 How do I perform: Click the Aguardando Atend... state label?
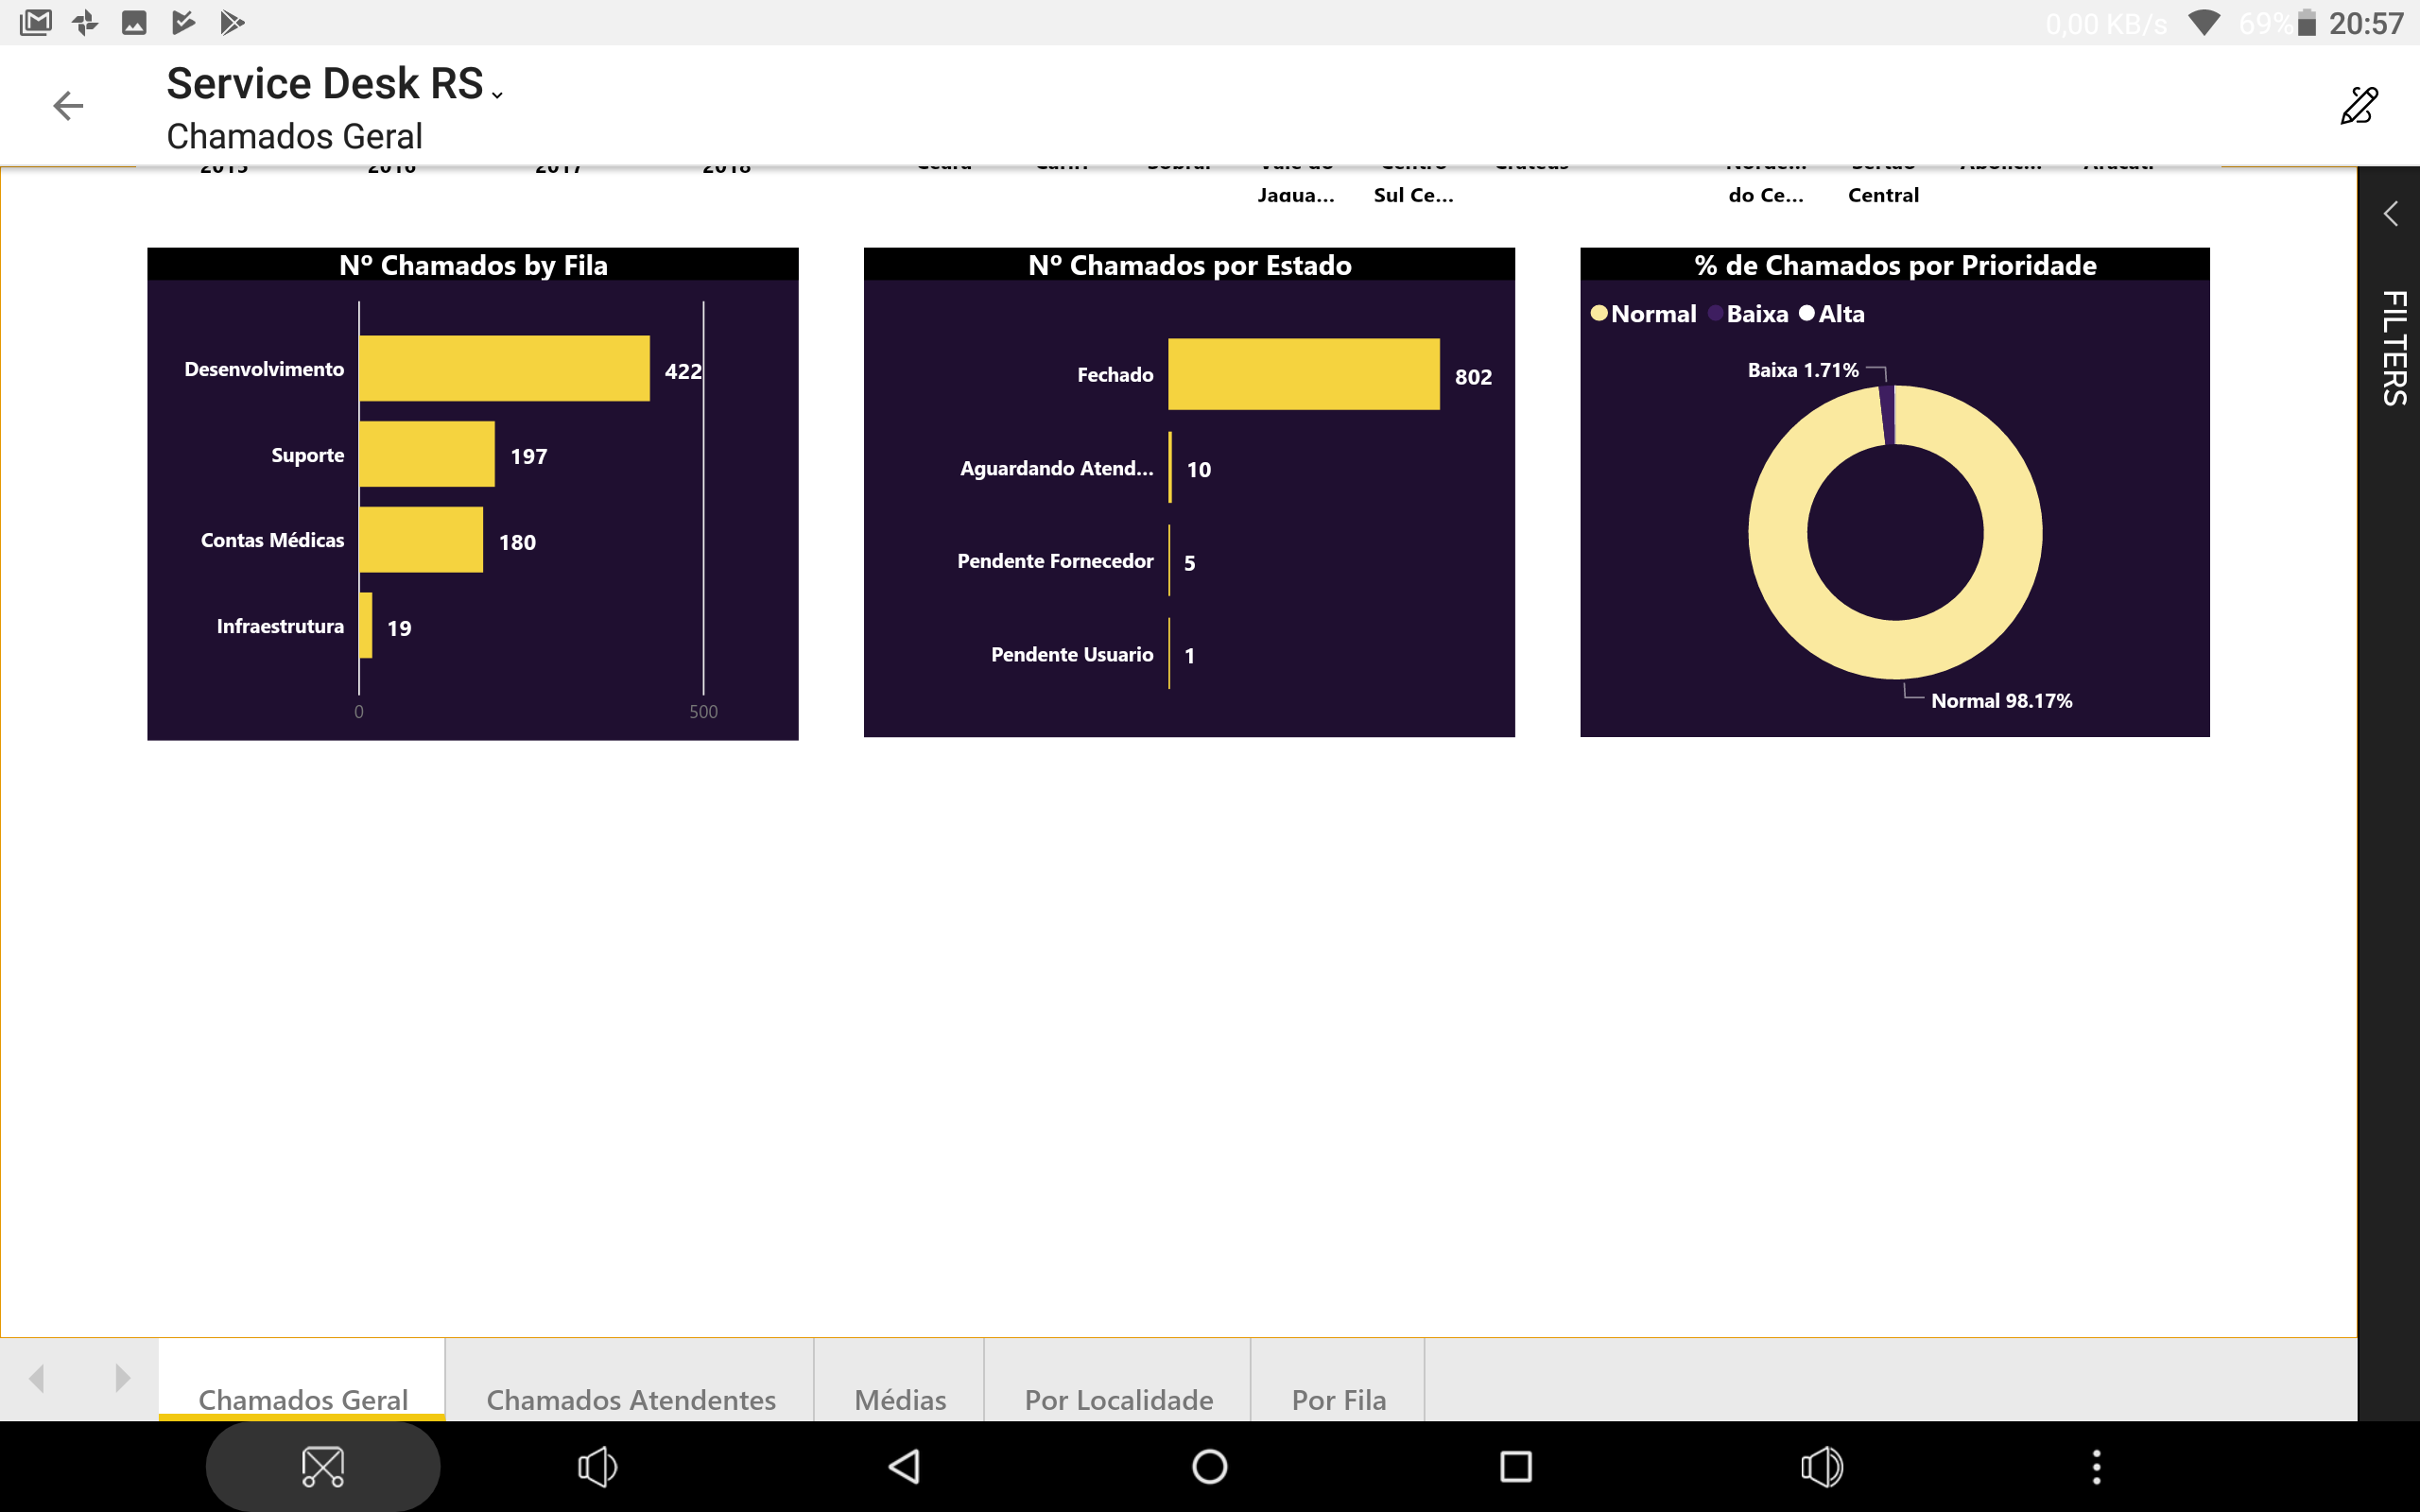(x=1056, y=468)
